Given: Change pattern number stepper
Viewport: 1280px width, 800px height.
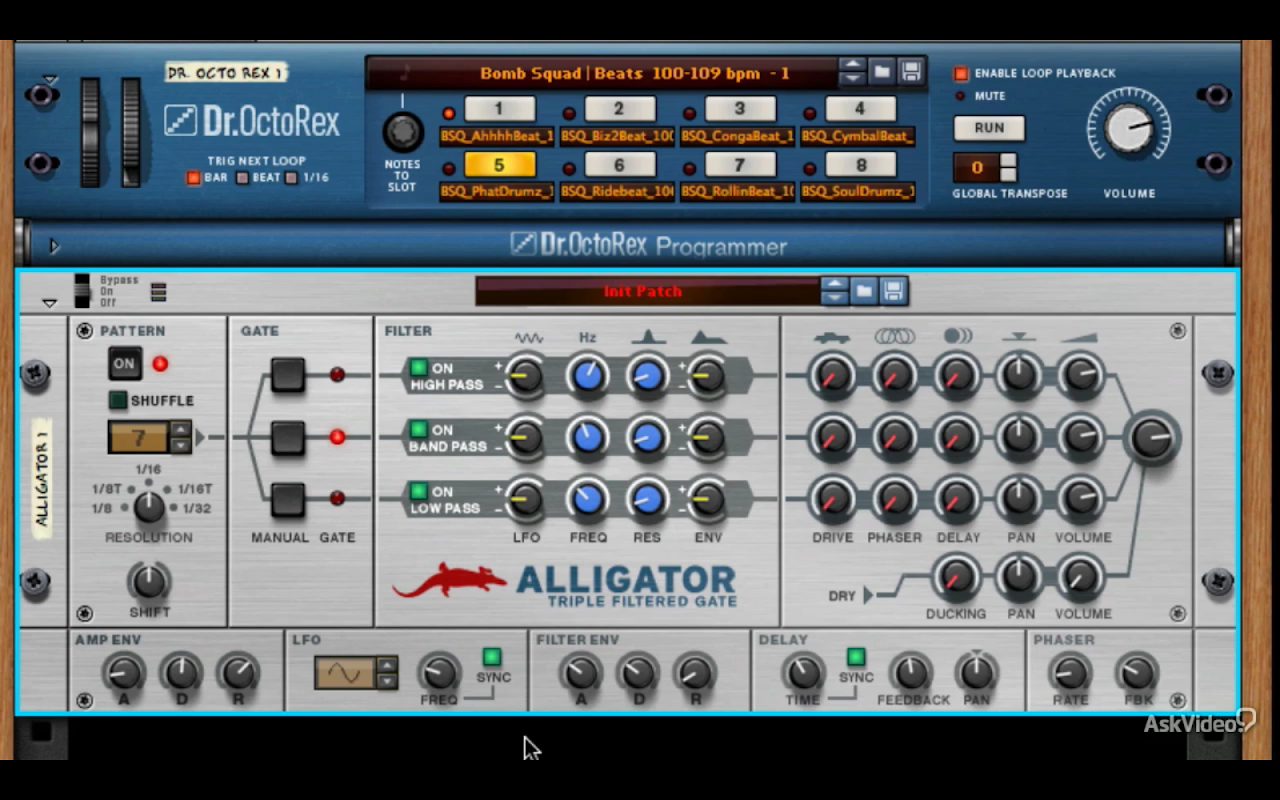Looking at the screenshot, I should pos(180,438).
